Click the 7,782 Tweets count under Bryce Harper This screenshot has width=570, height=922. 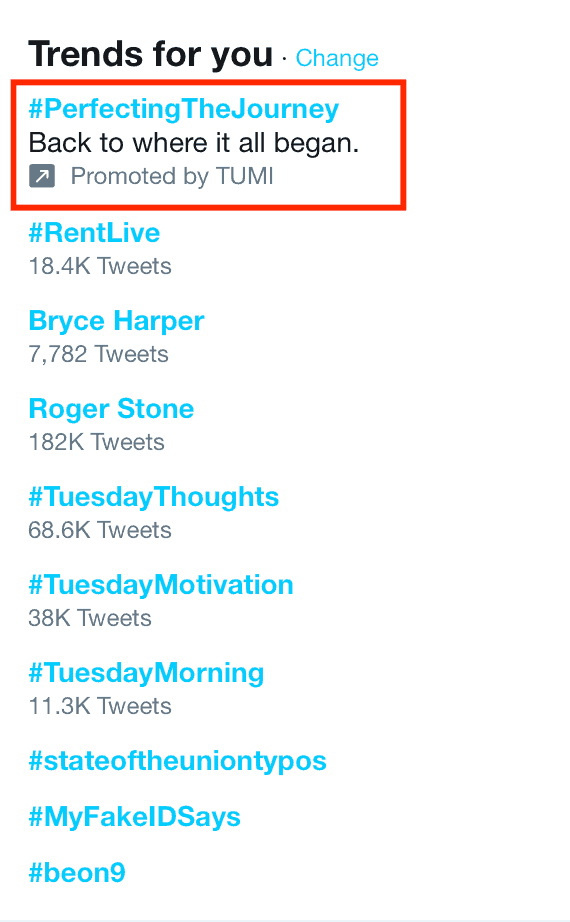pyautogui.click(x=98, y=355)
